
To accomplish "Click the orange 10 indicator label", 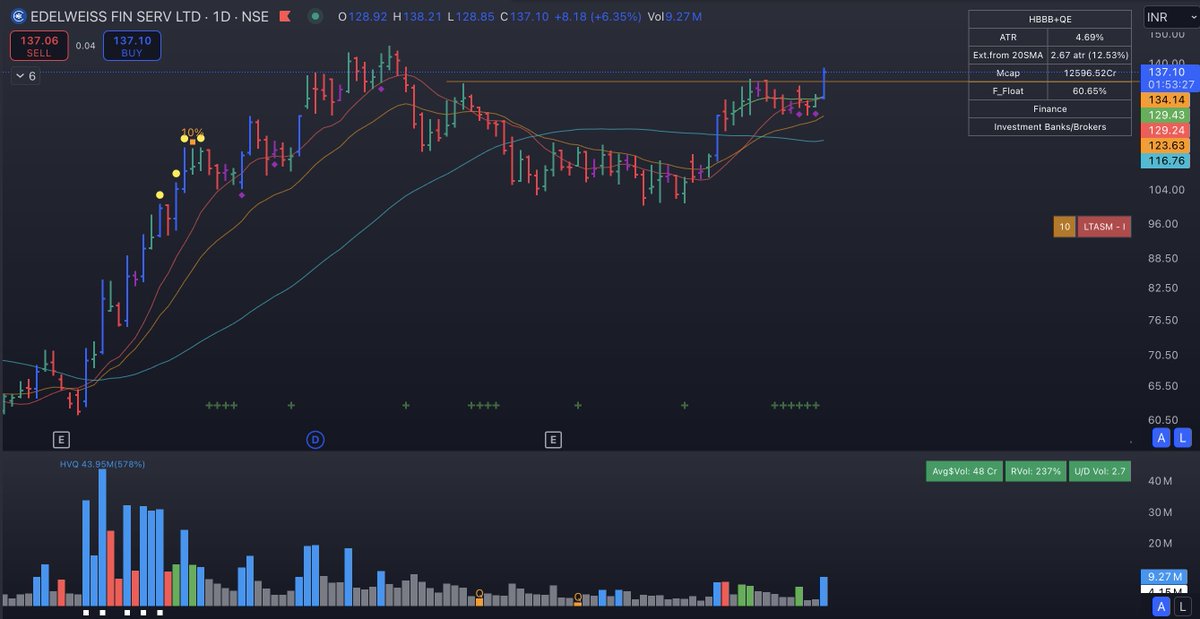I will (x=1064, y=227).
